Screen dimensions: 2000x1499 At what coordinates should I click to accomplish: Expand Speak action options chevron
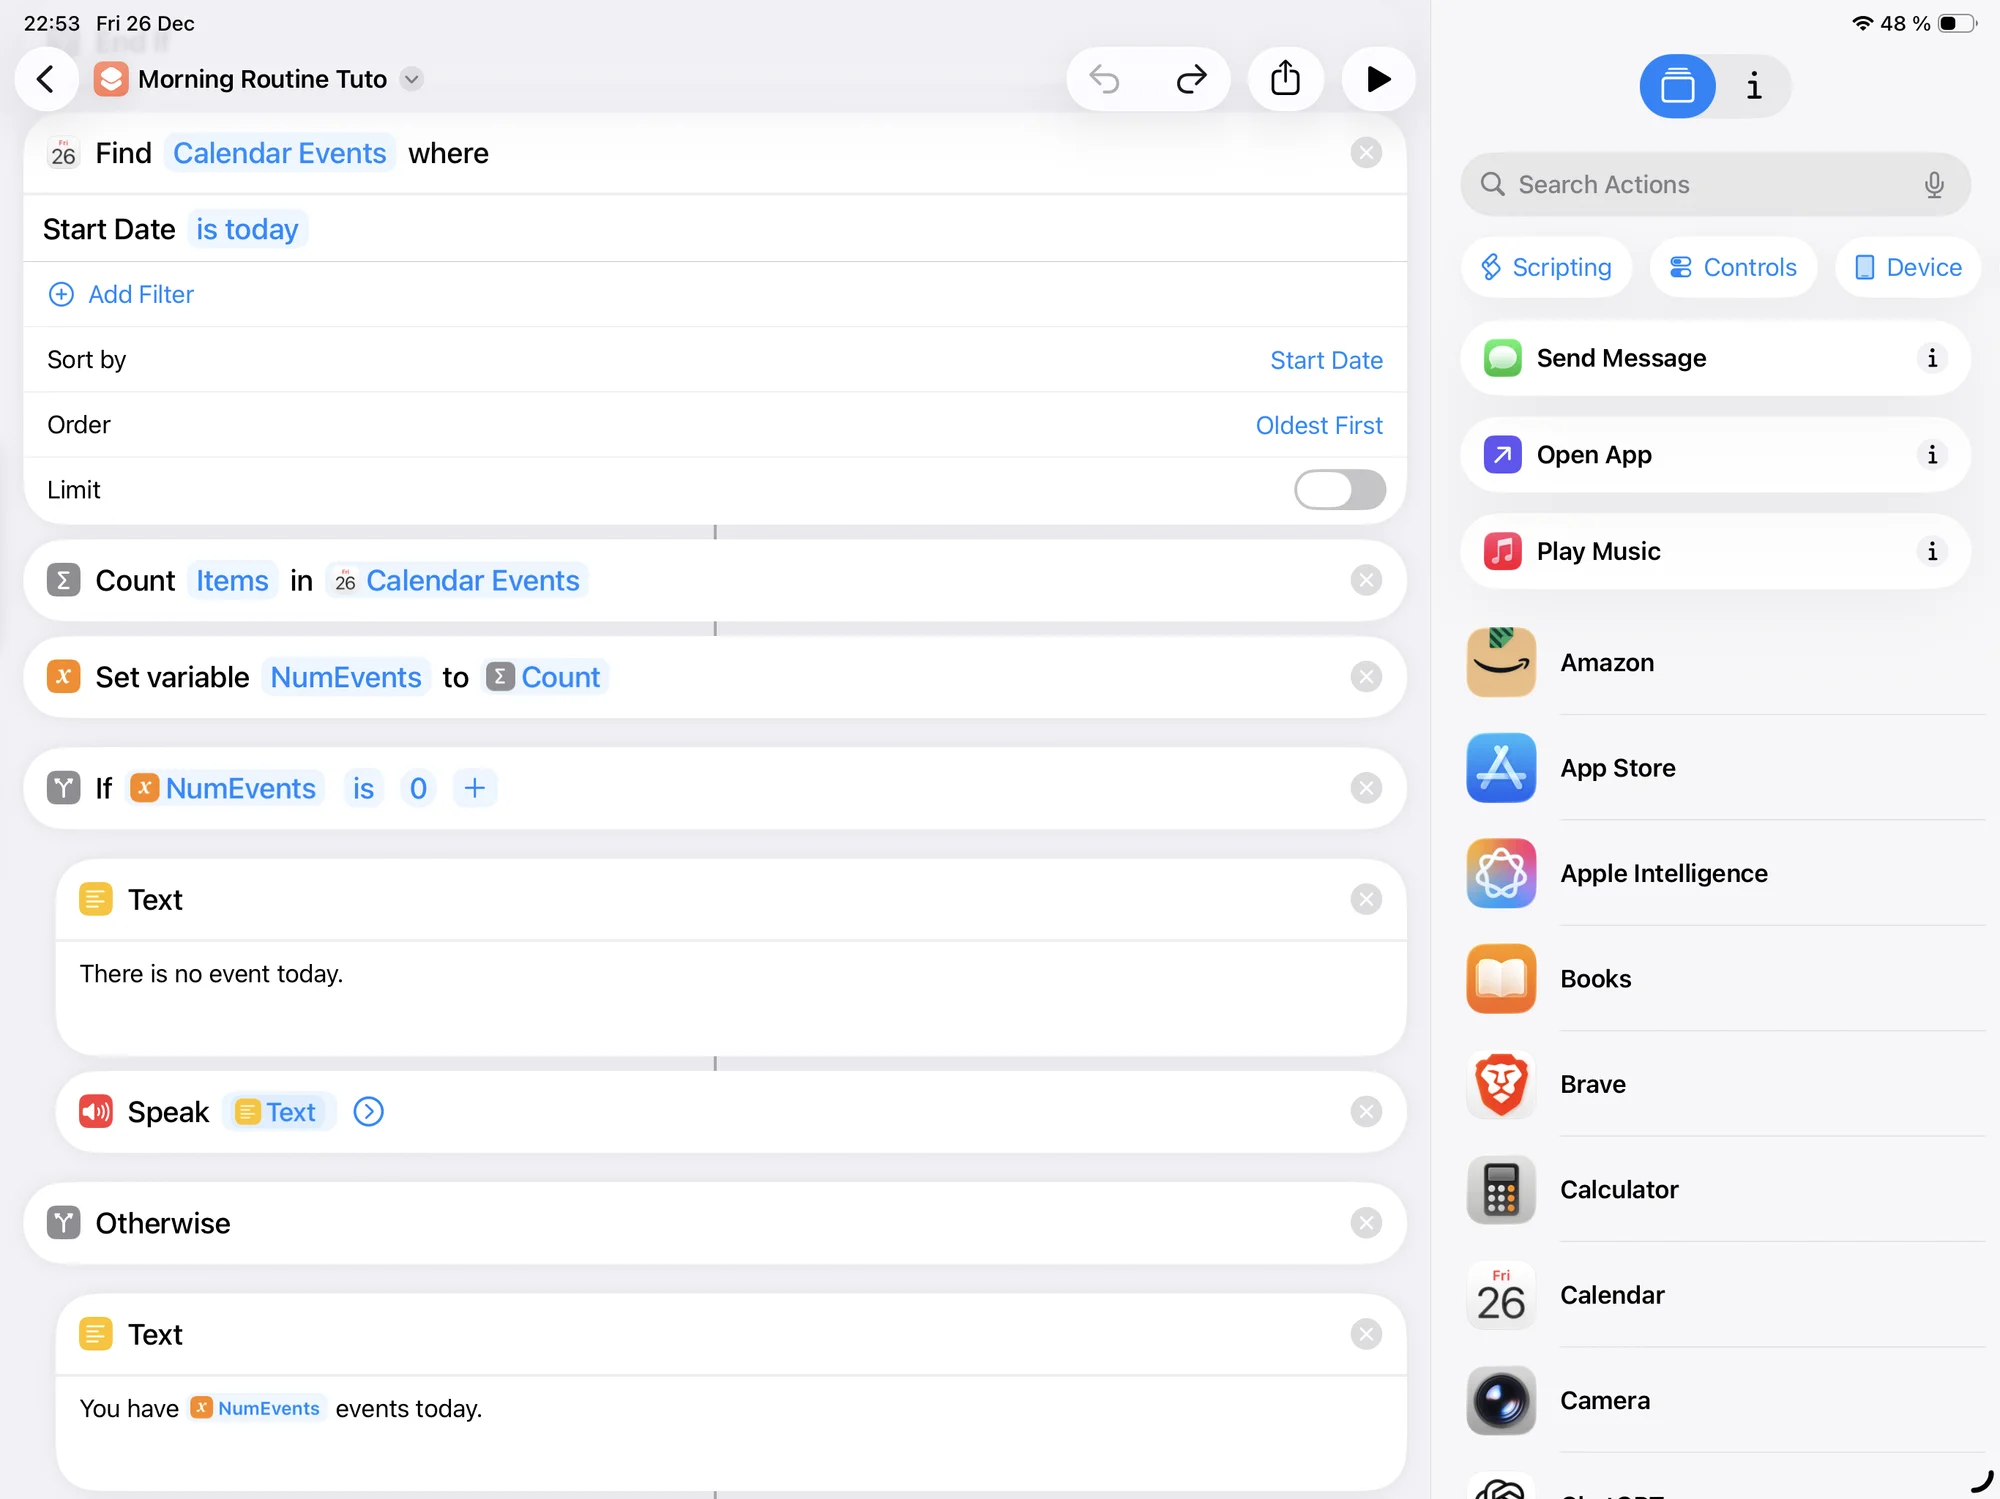369,1112
